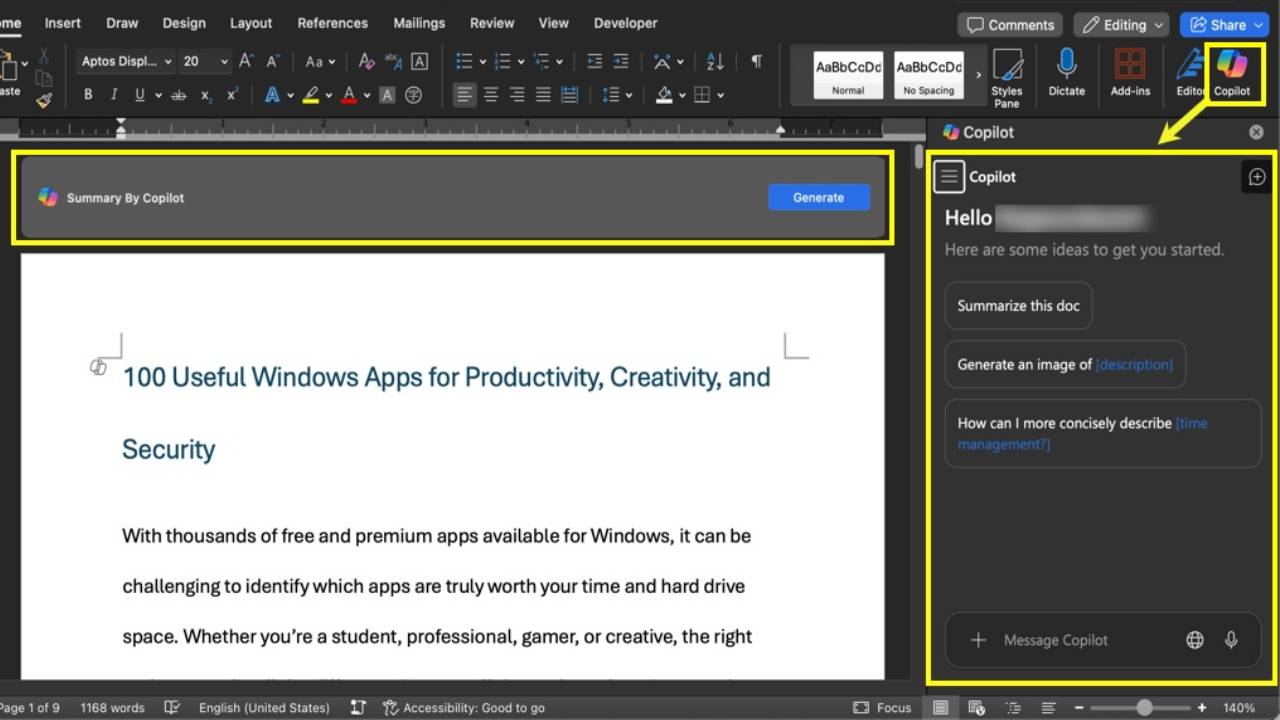The width and height of the screenshot is (1280, 720).
Task: Increase font size with larger A
Action: (247, 61)
